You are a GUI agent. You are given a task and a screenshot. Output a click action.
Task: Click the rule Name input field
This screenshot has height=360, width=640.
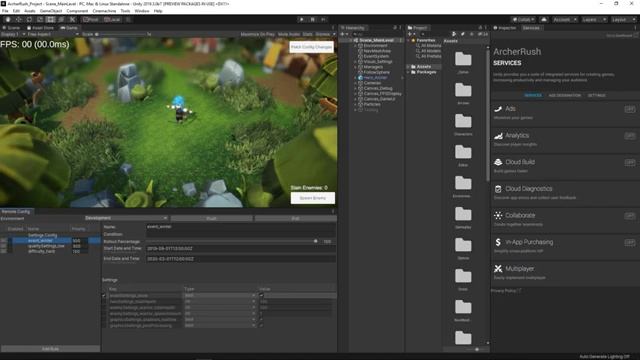[241, 227]
